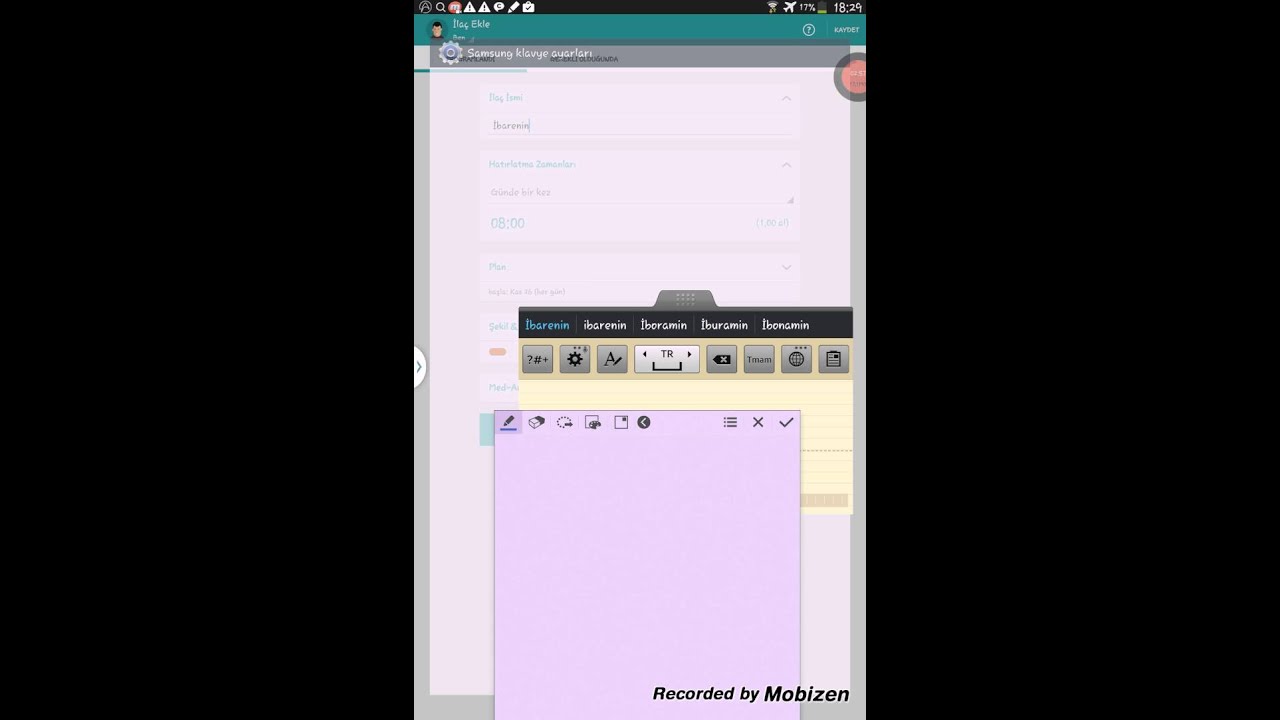1280x720 pixels.
Task: Tap the KAYDET save button
Action: click(846, 30)
